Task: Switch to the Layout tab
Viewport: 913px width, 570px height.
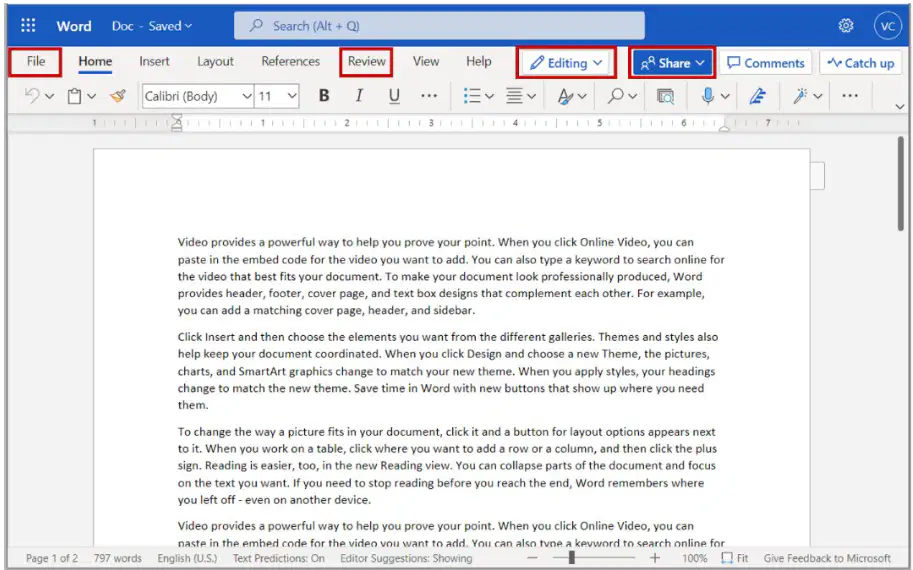Action: click(215, 61)
